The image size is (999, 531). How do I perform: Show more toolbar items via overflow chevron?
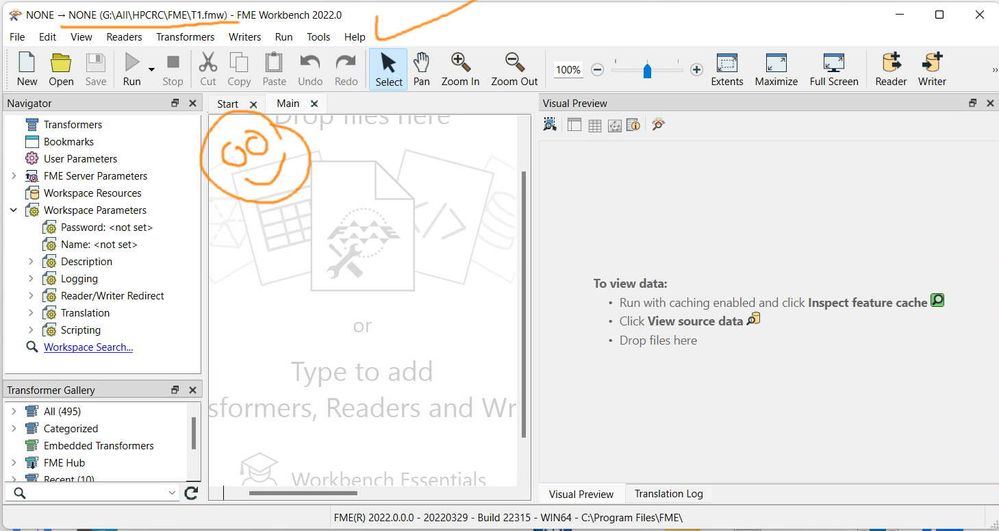(x=995, y=69)
